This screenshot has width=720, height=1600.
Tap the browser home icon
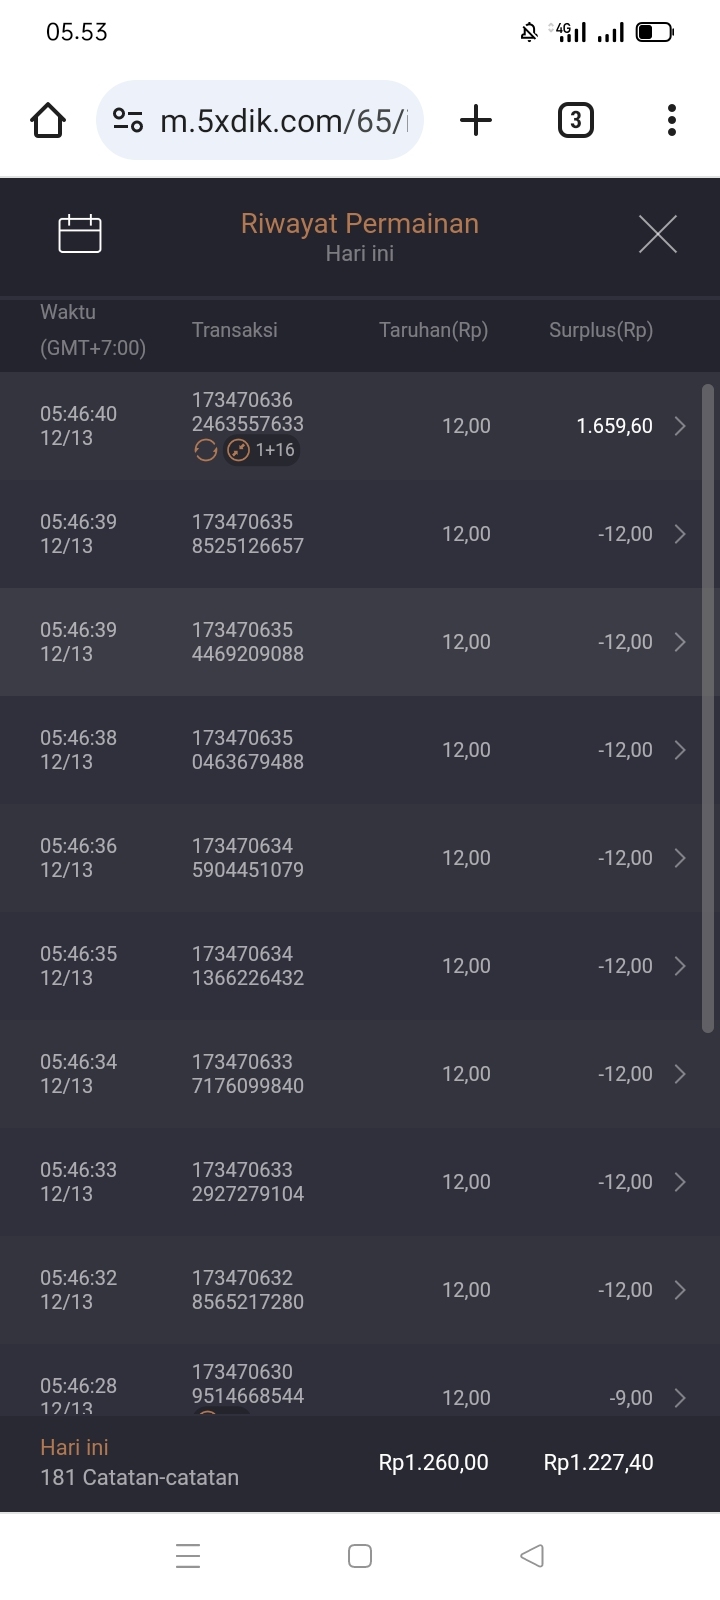[x=48, y=121]
